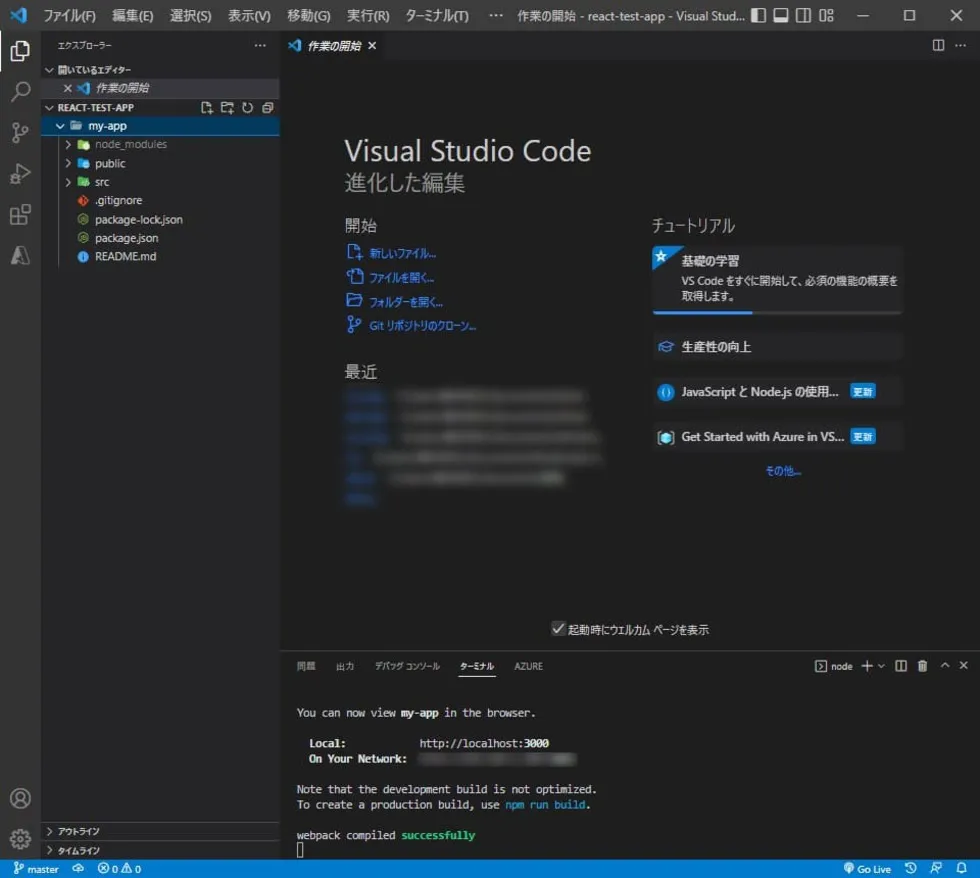Open the new terminal launch profile dropdown

[881, 666]
